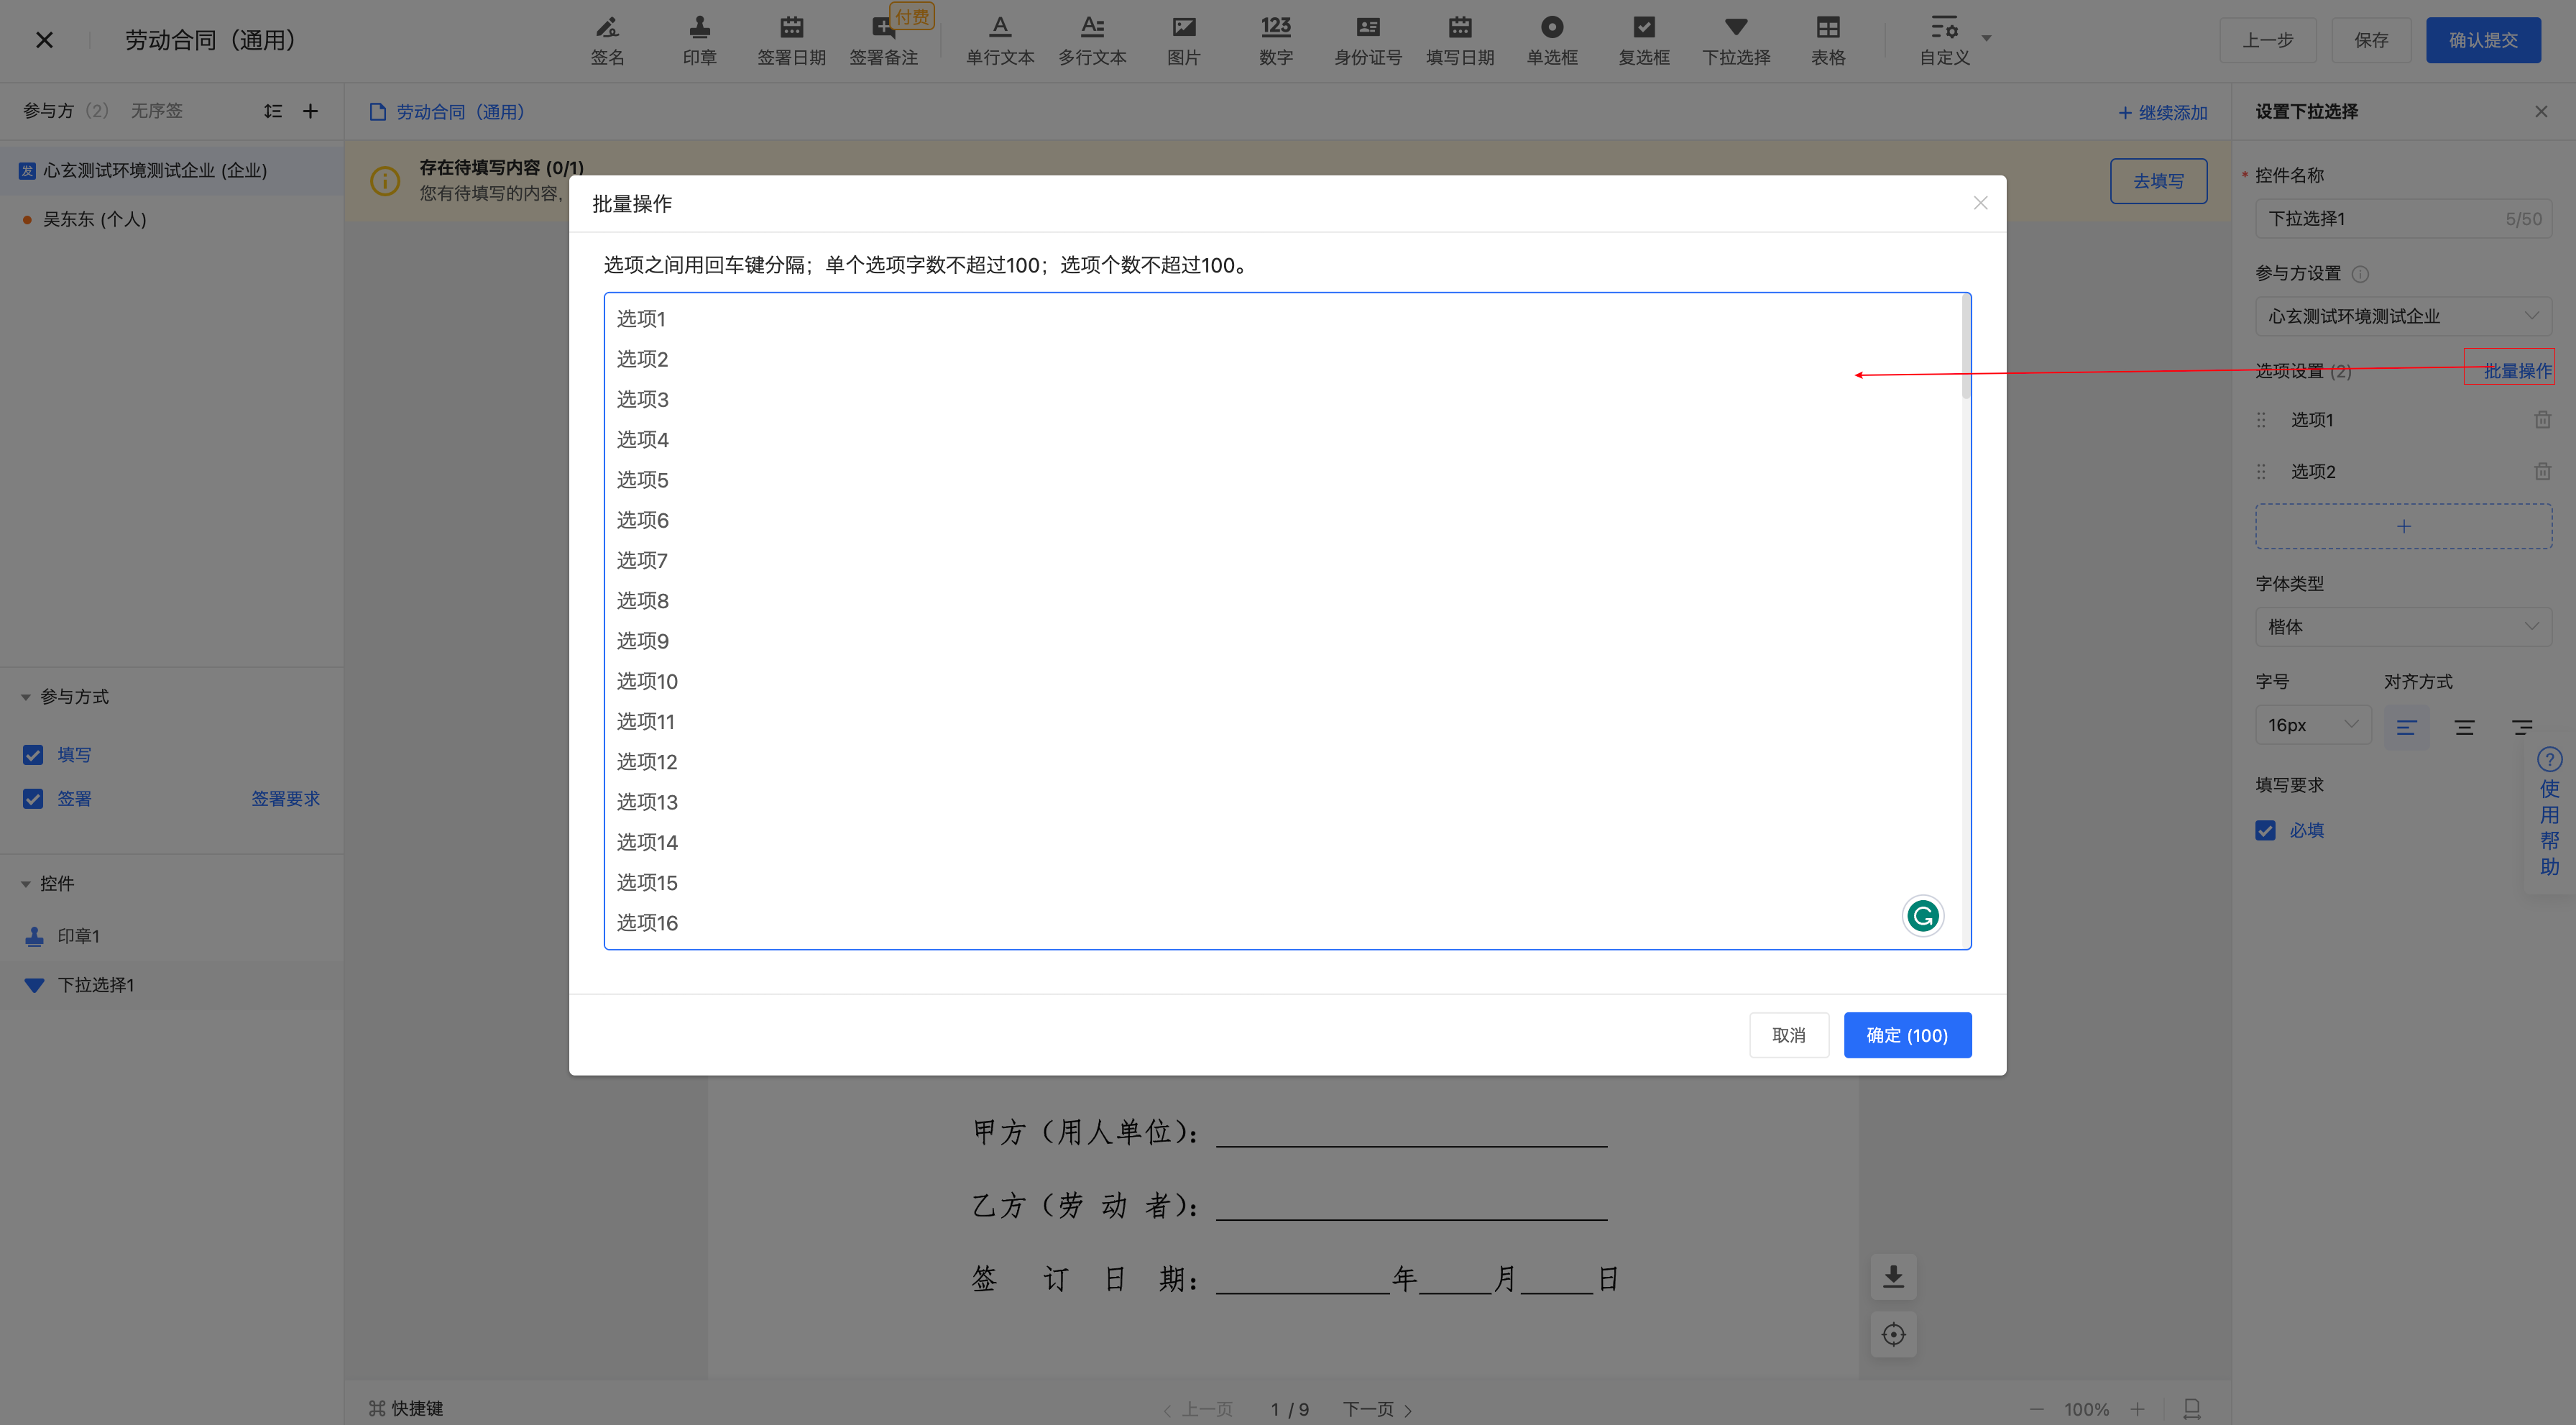
Task: Select 下拉选择1 in the controls list
Action: pos(172,985)
